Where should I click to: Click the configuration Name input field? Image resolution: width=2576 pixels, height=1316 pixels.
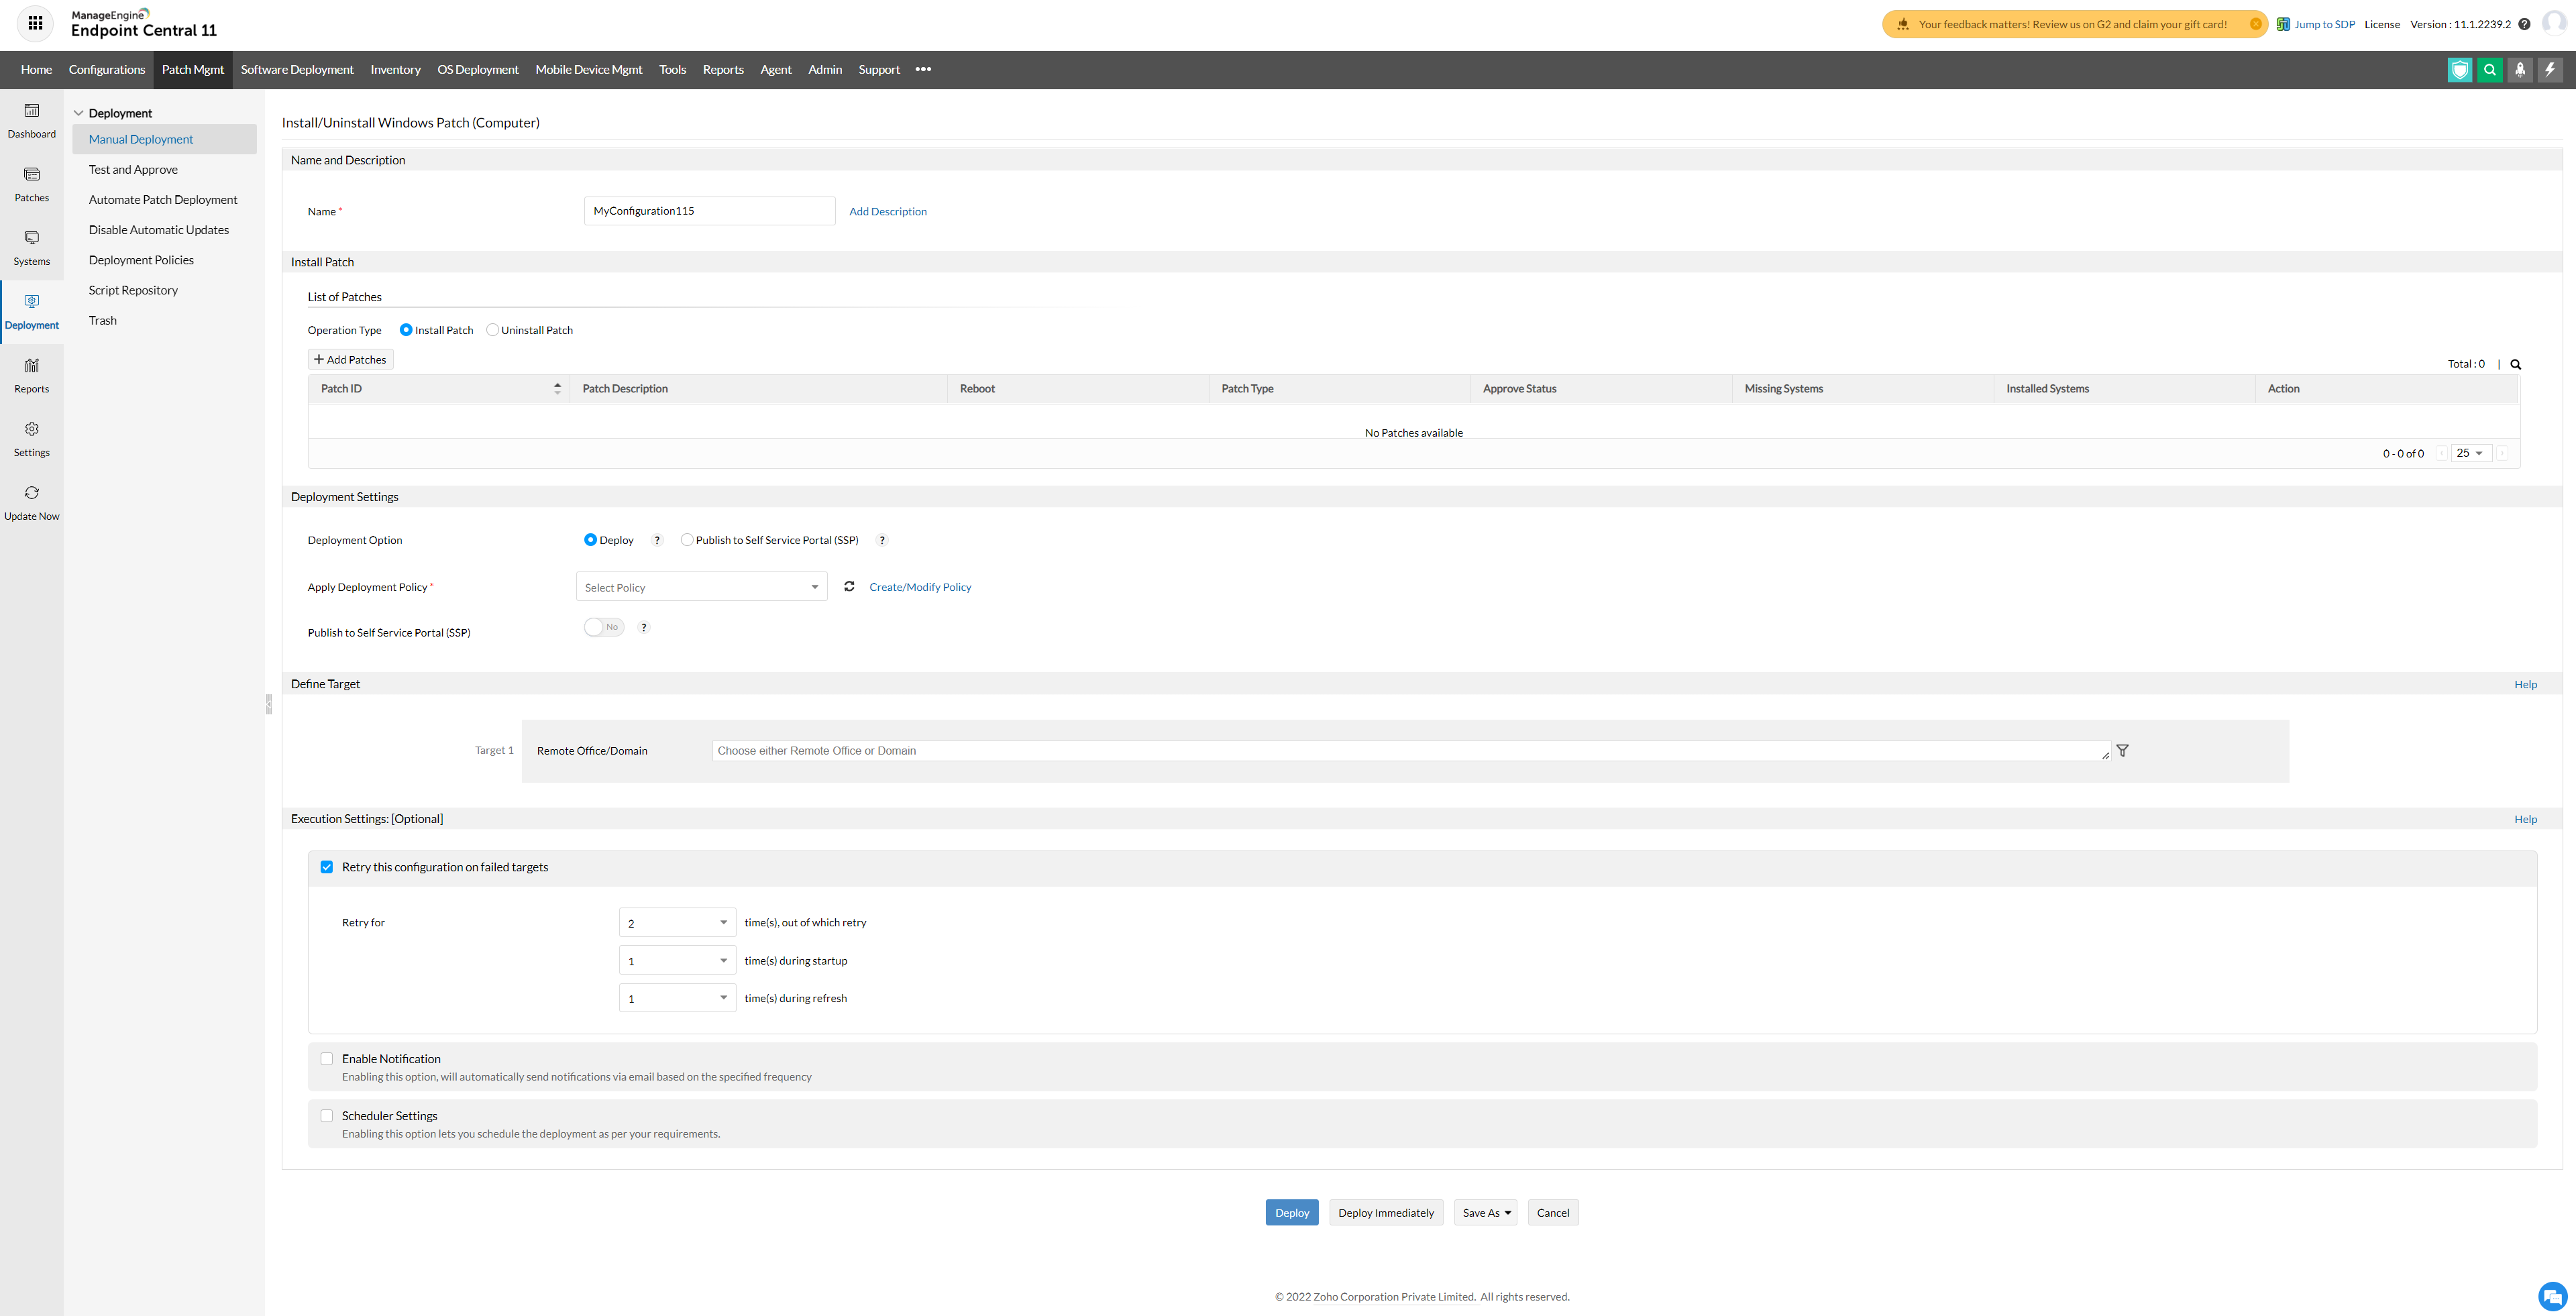coord(709,211)
